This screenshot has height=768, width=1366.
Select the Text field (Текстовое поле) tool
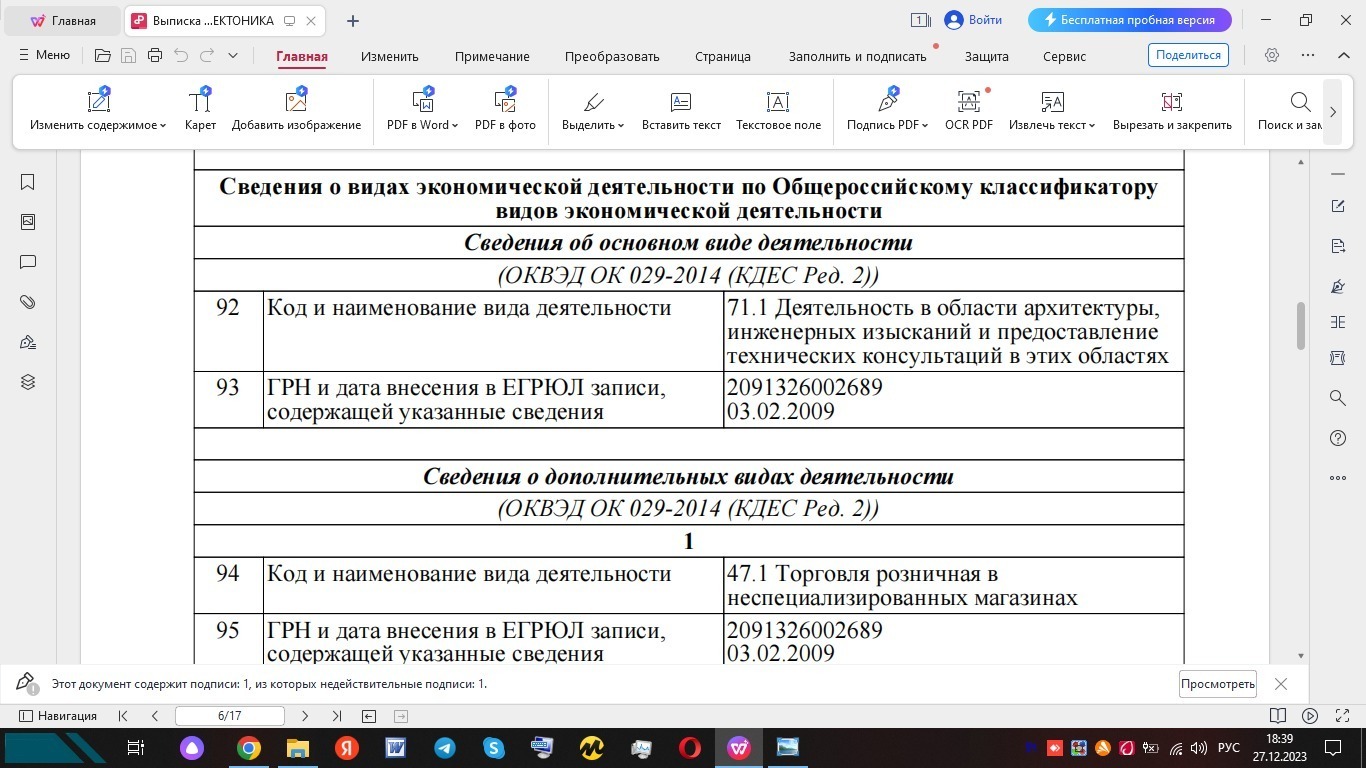[x=778, y=110]
